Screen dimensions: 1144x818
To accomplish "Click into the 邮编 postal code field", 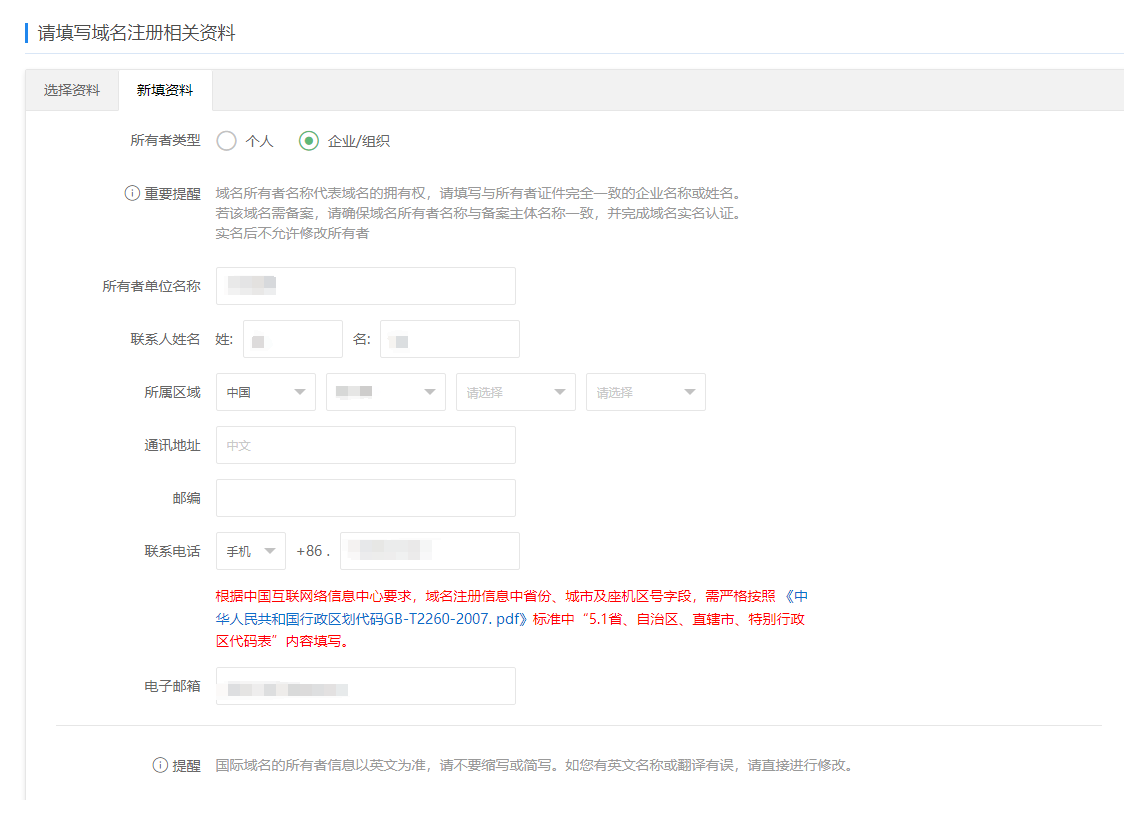I will point(365,498).
